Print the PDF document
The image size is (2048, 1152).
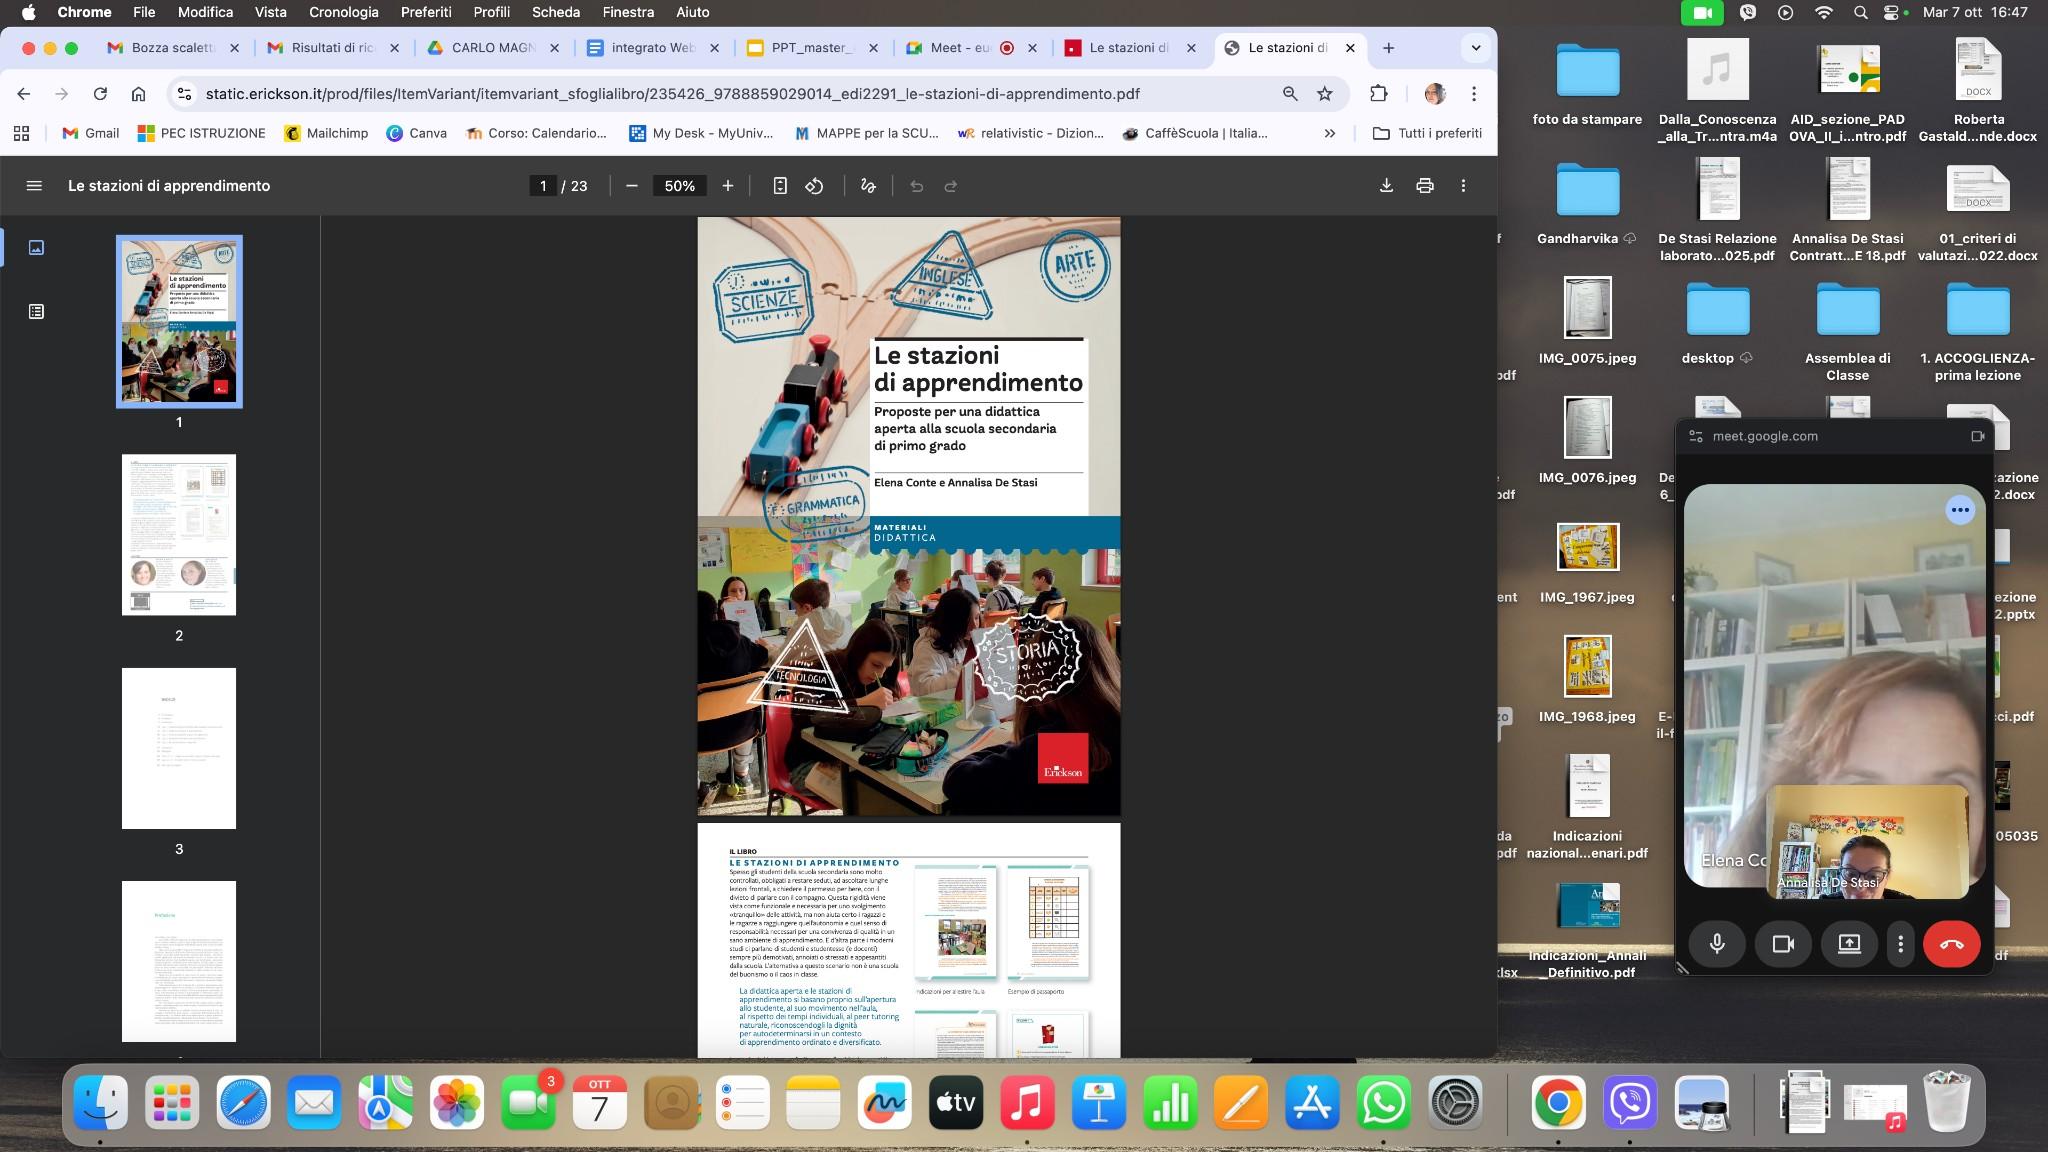click(x=1425, y=186)
